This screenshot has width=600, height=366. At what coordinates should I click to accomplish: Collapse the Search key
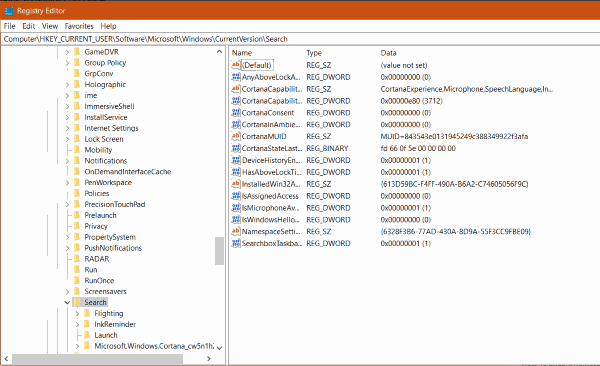point(67,302)
